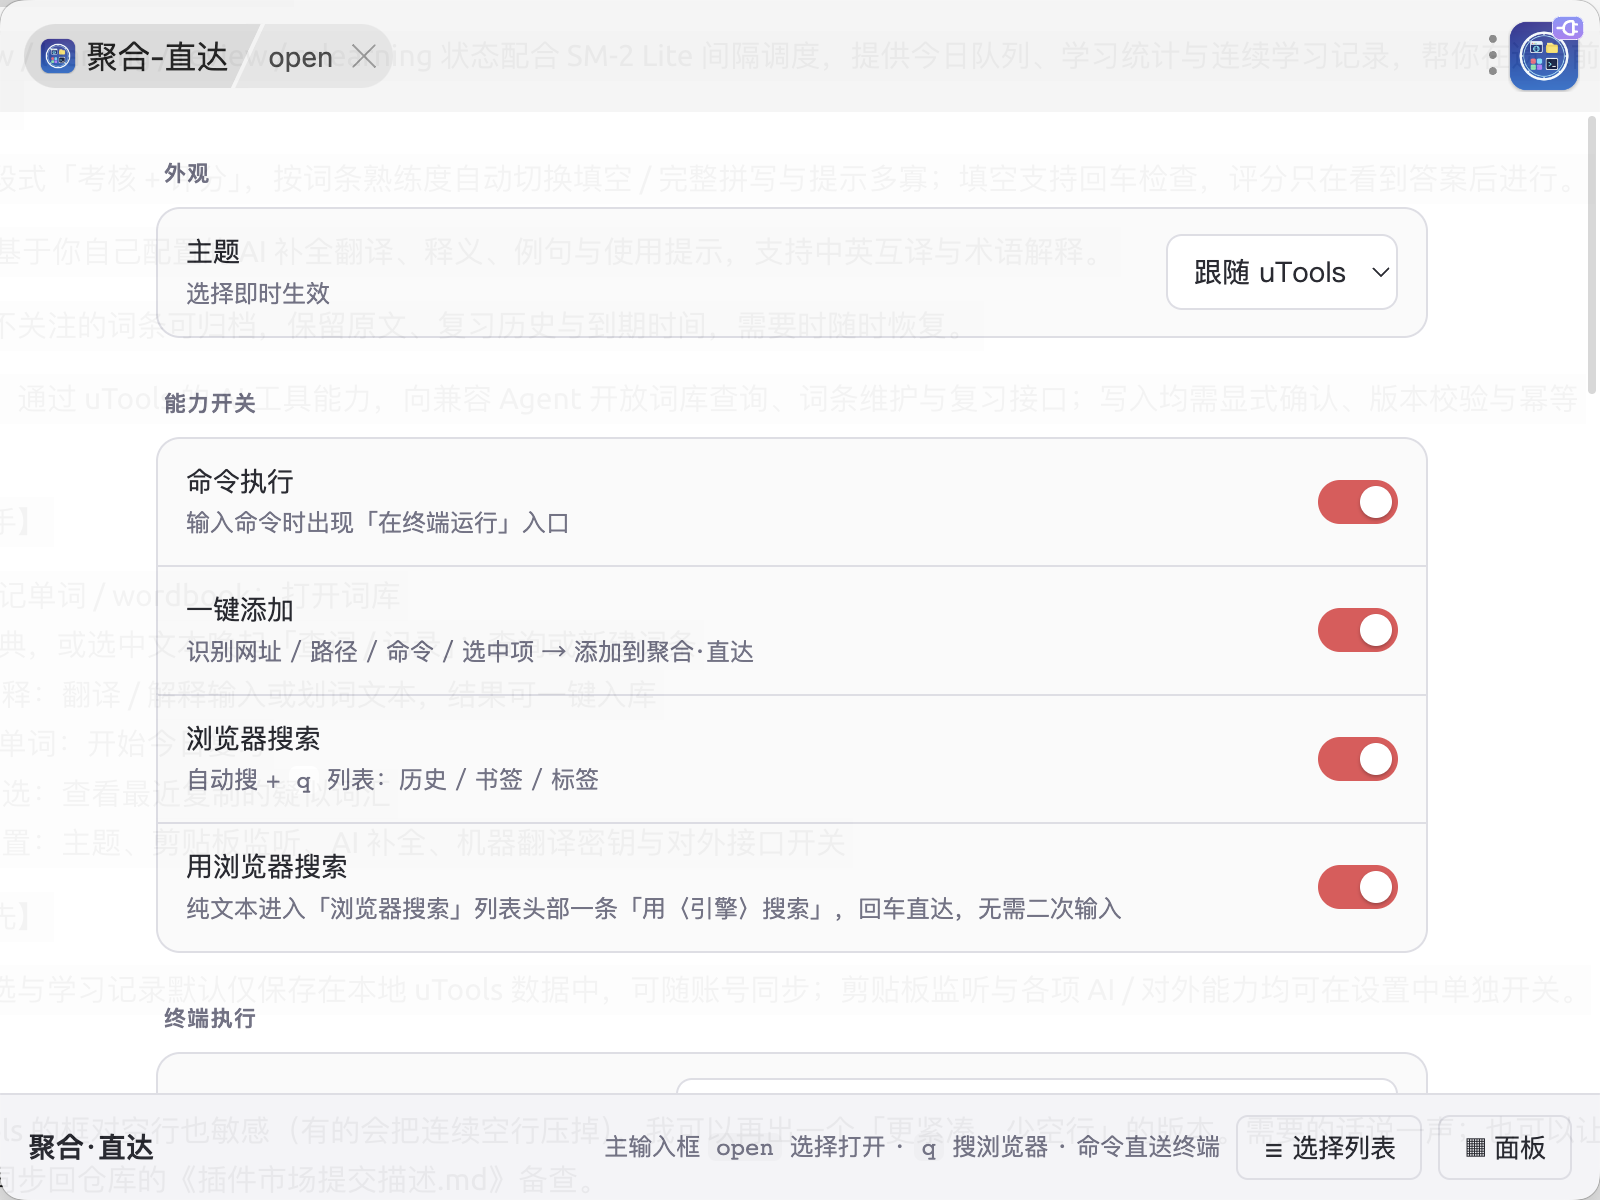Click the 主题 setting label

point(213,251)
